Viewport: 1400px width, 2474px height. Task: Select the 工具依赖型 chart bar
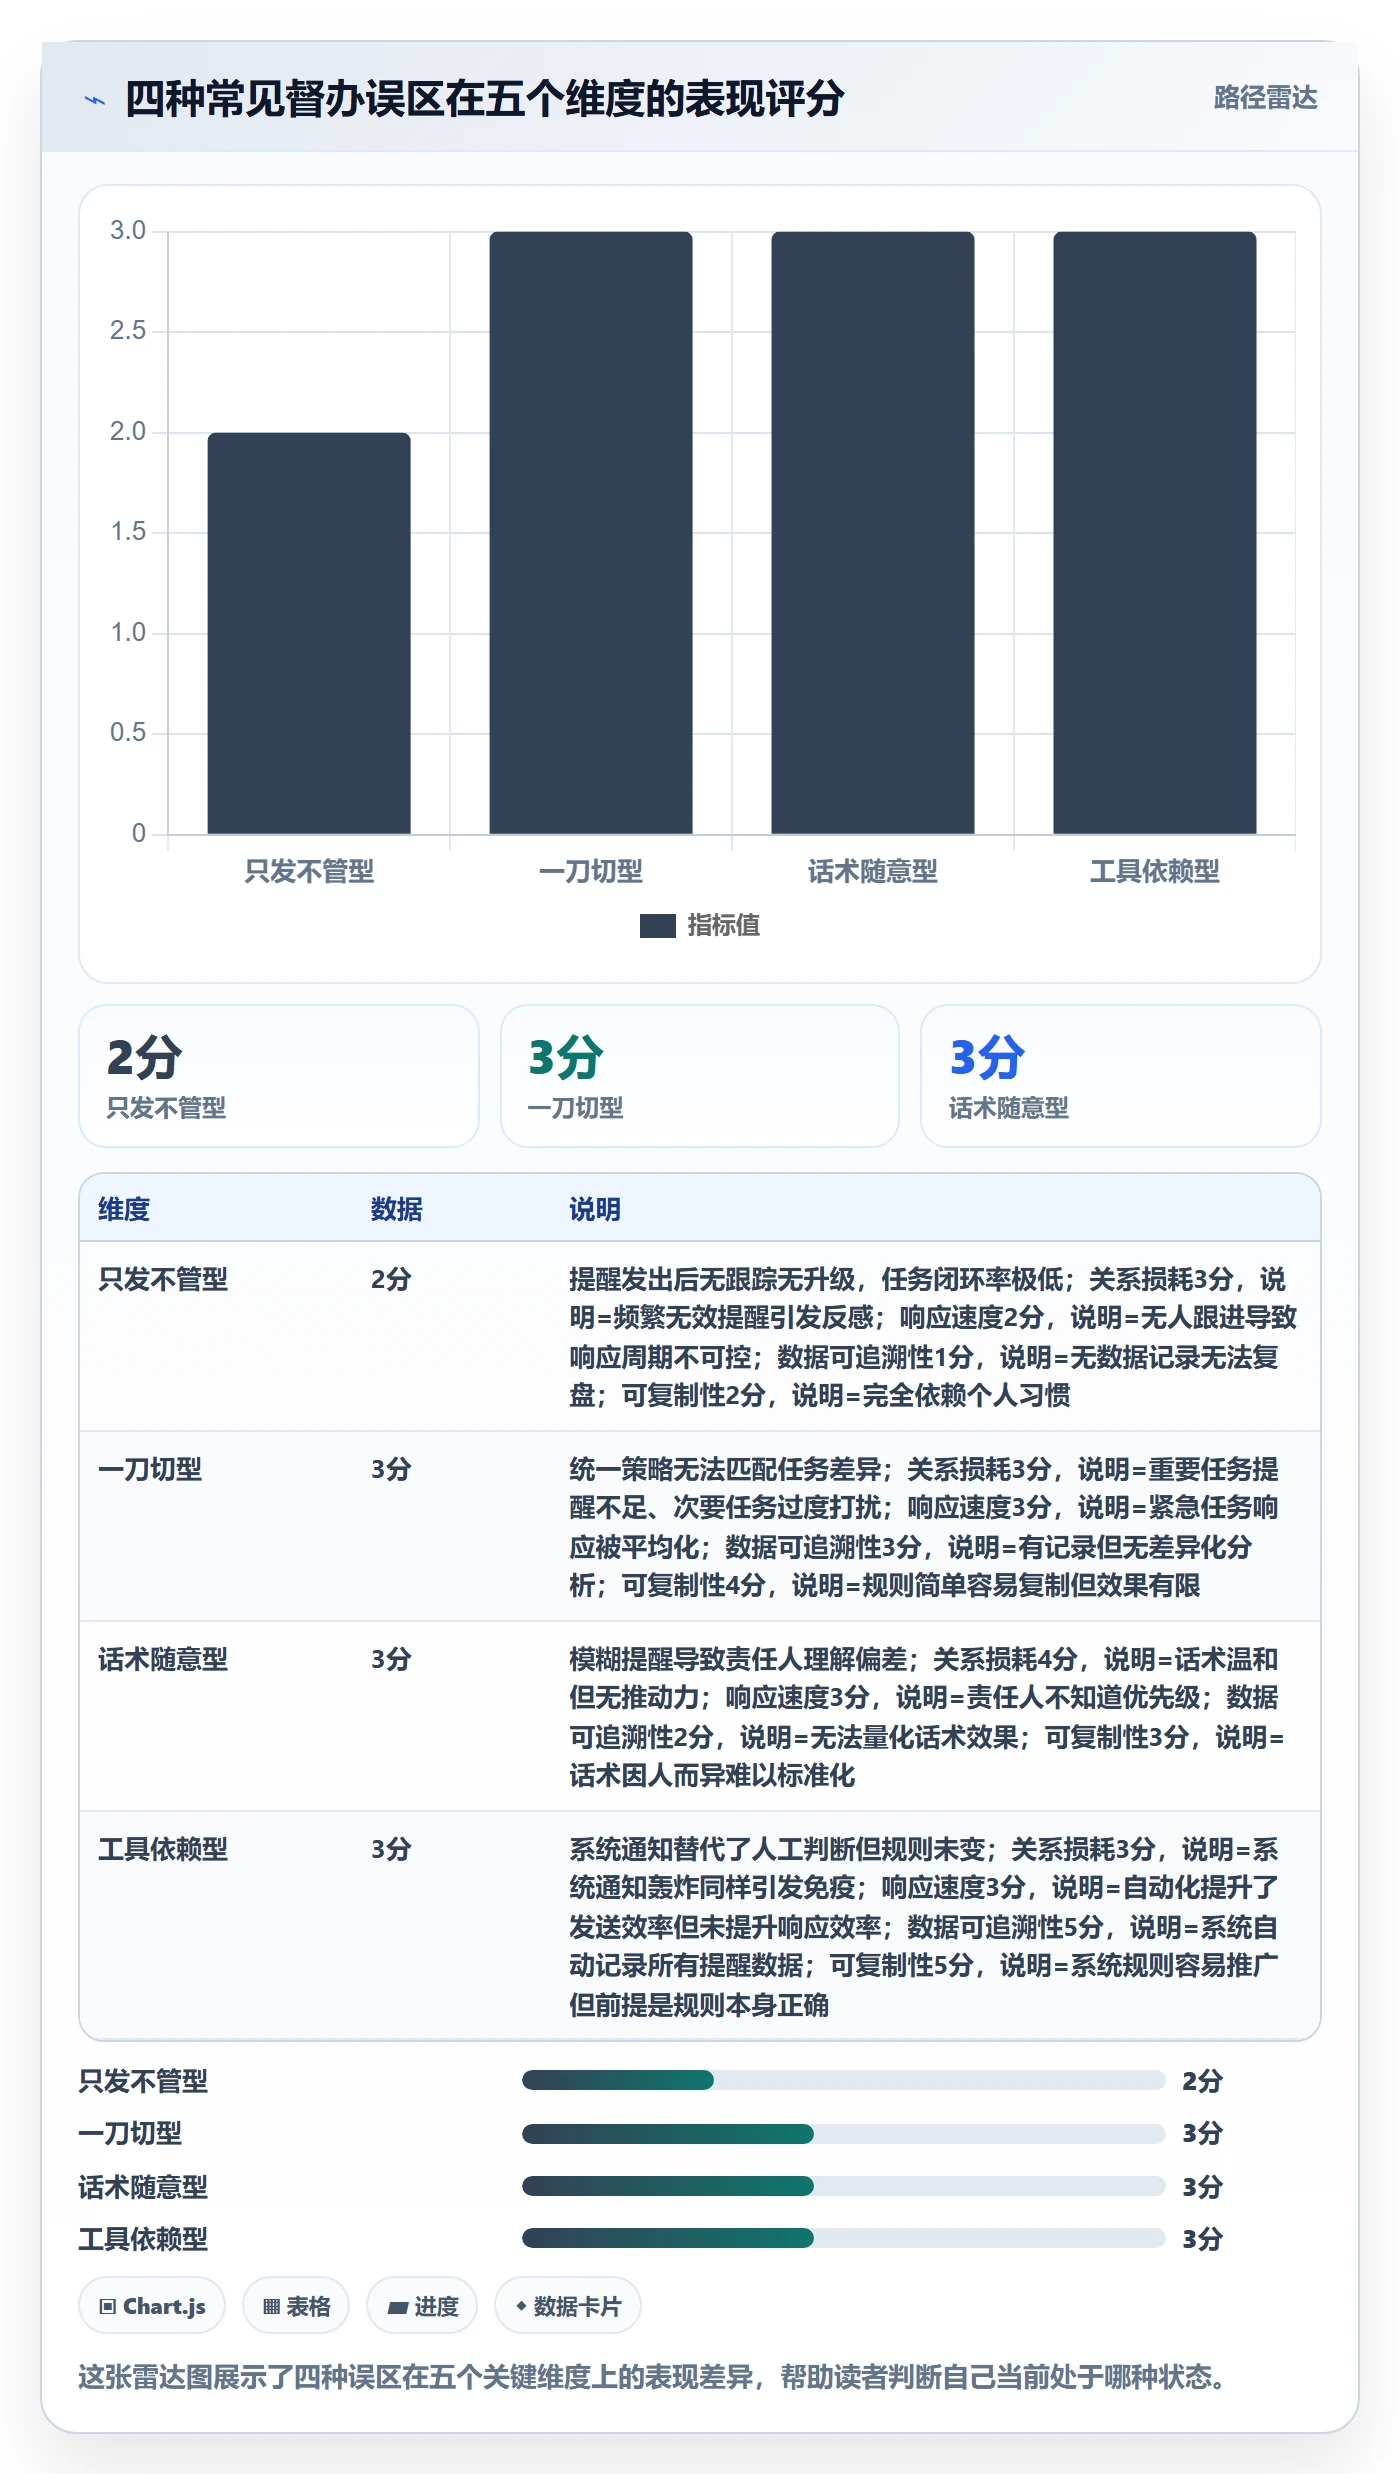pos(1155,533)
